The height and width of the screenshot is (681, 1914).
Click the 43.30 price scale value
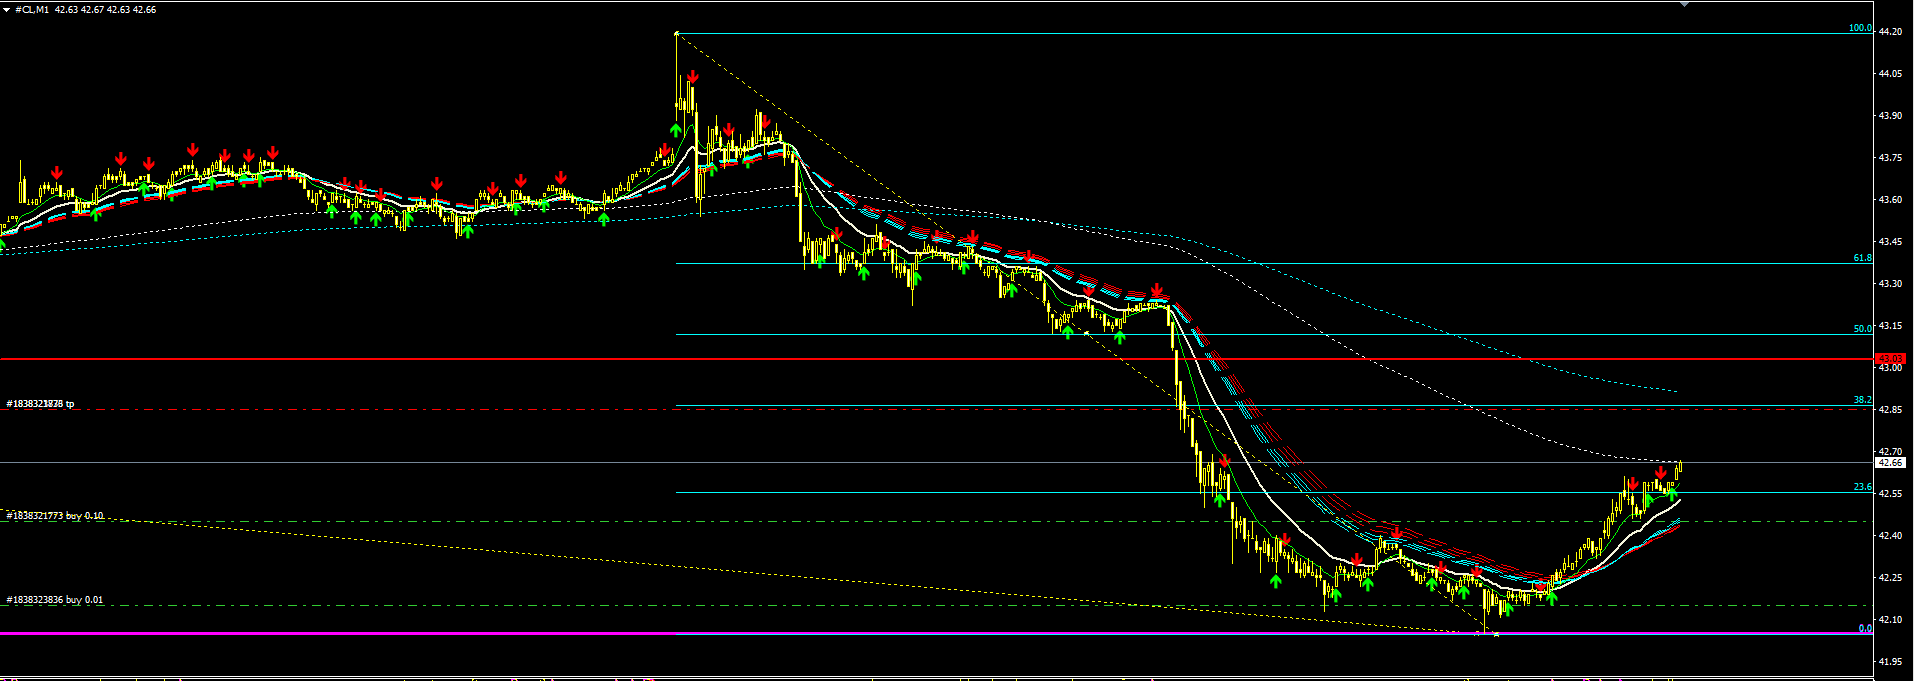point(1890,284)
